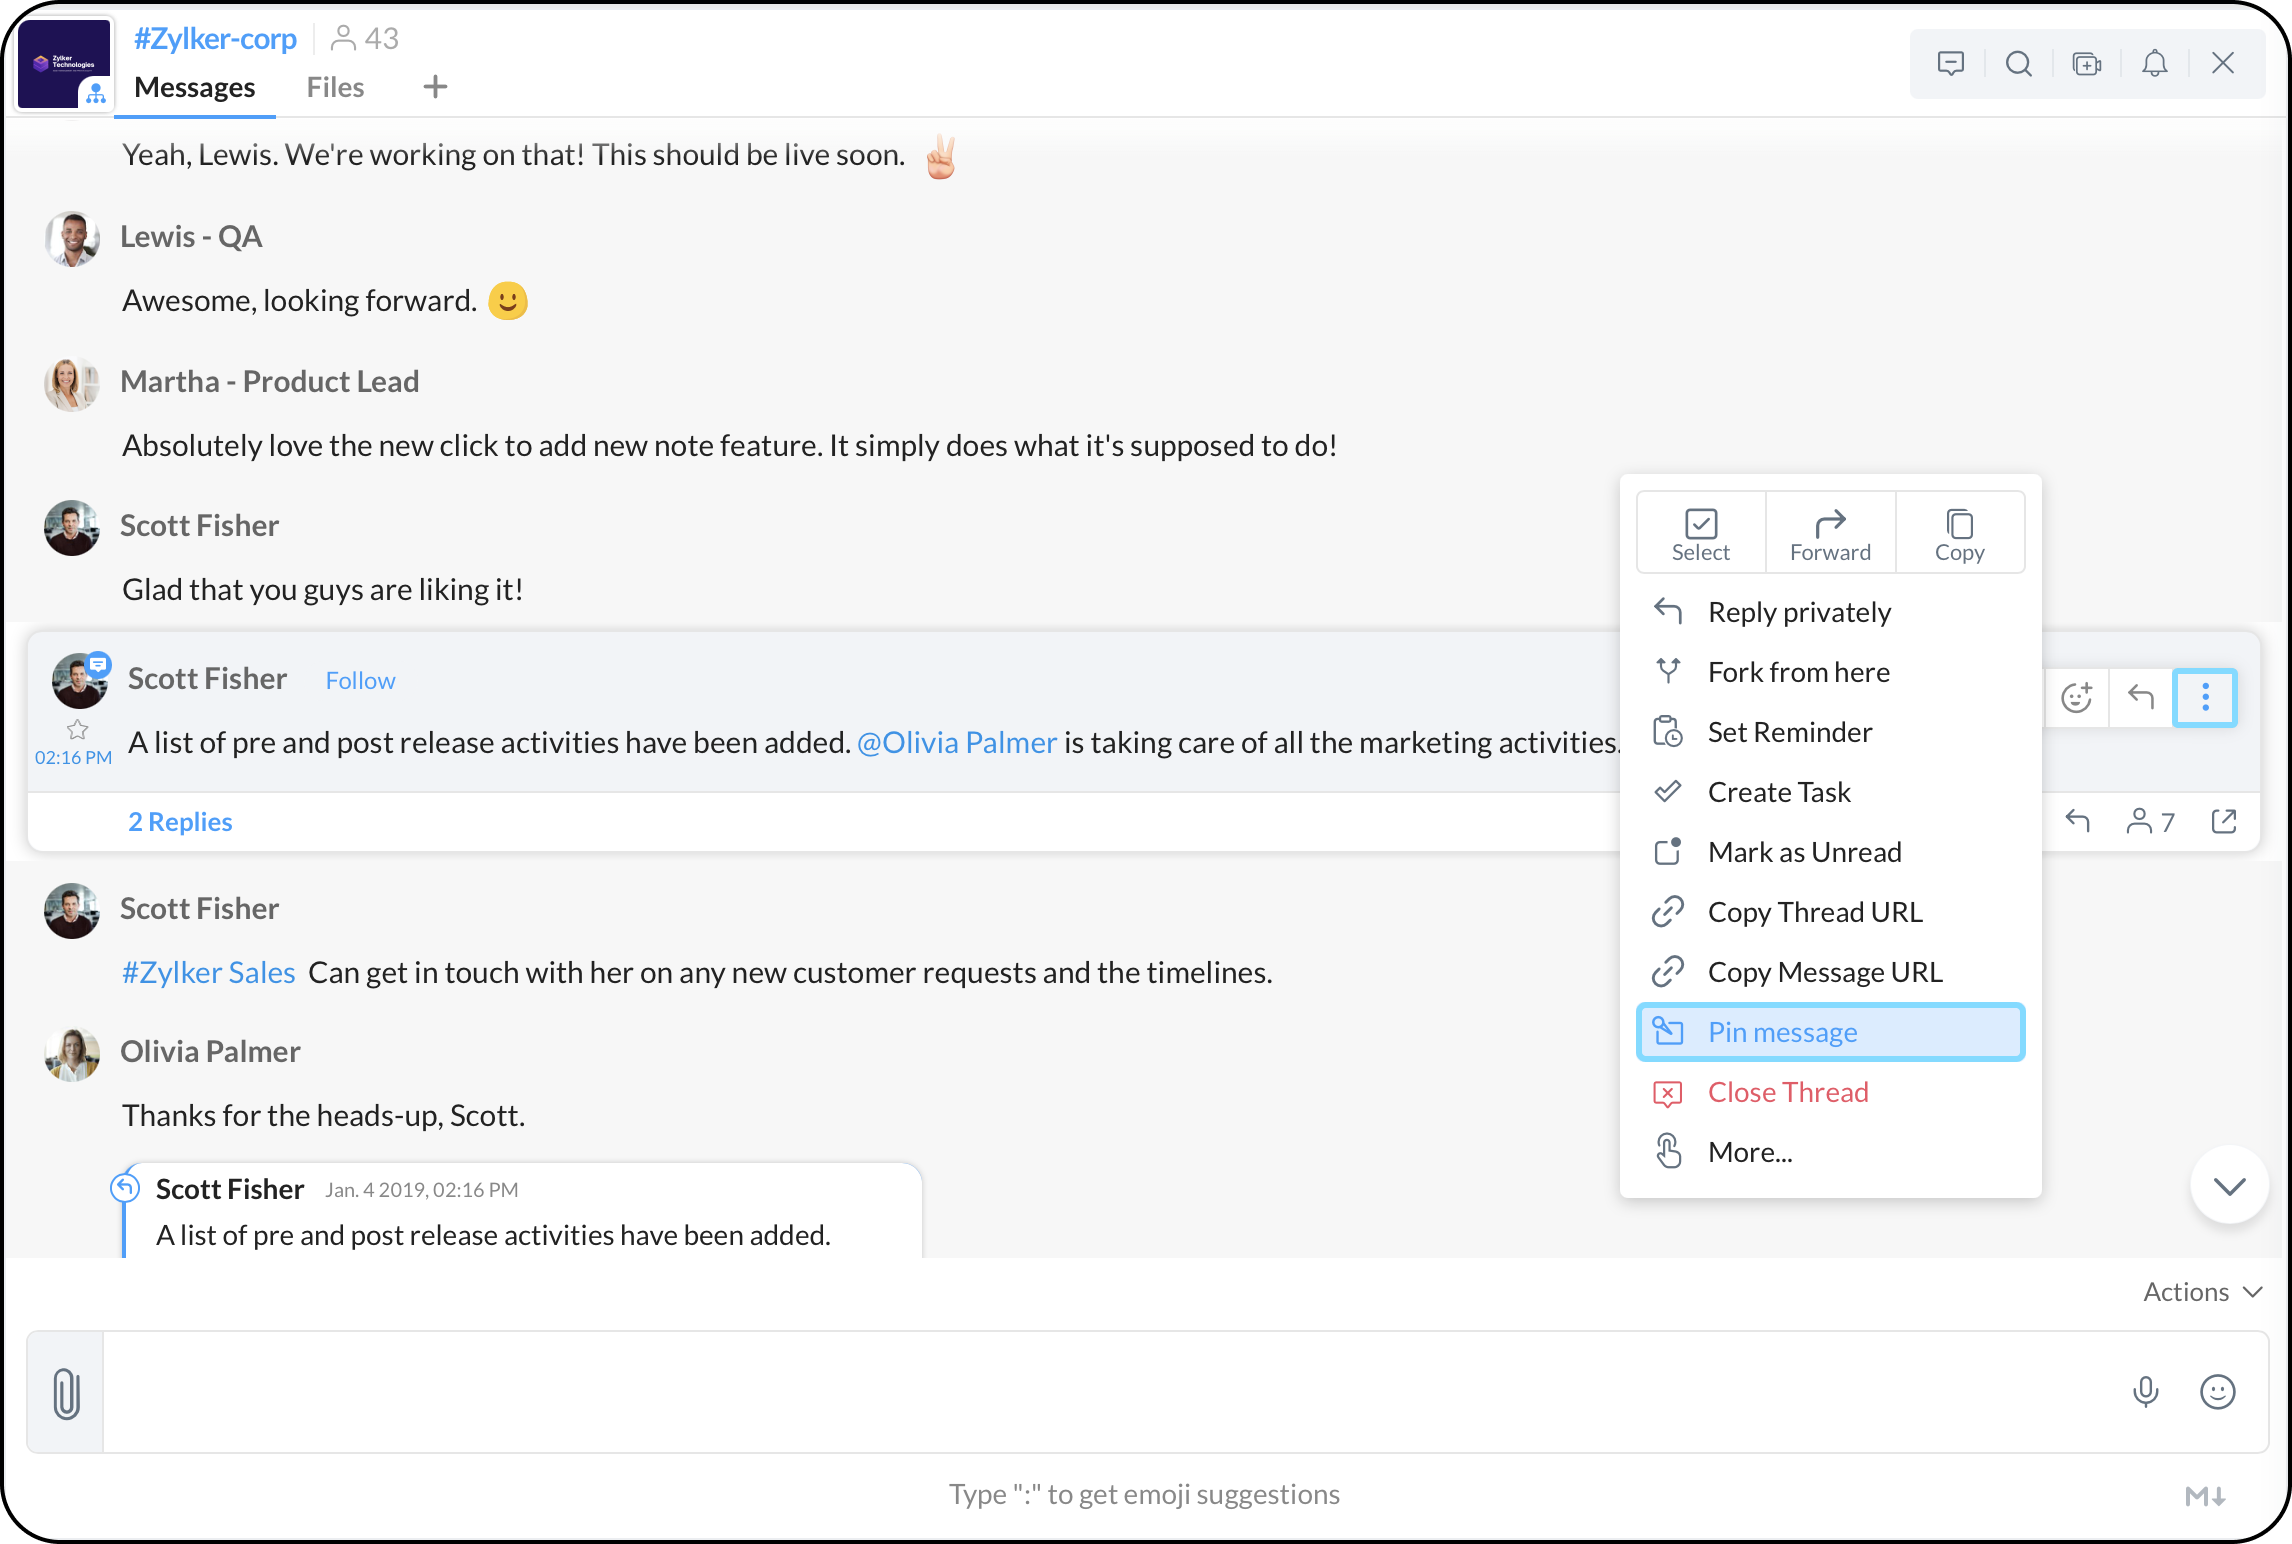Click the screen share icon in toolbar
This screenshot has height=1544, width=2292.
(2087, 64)
